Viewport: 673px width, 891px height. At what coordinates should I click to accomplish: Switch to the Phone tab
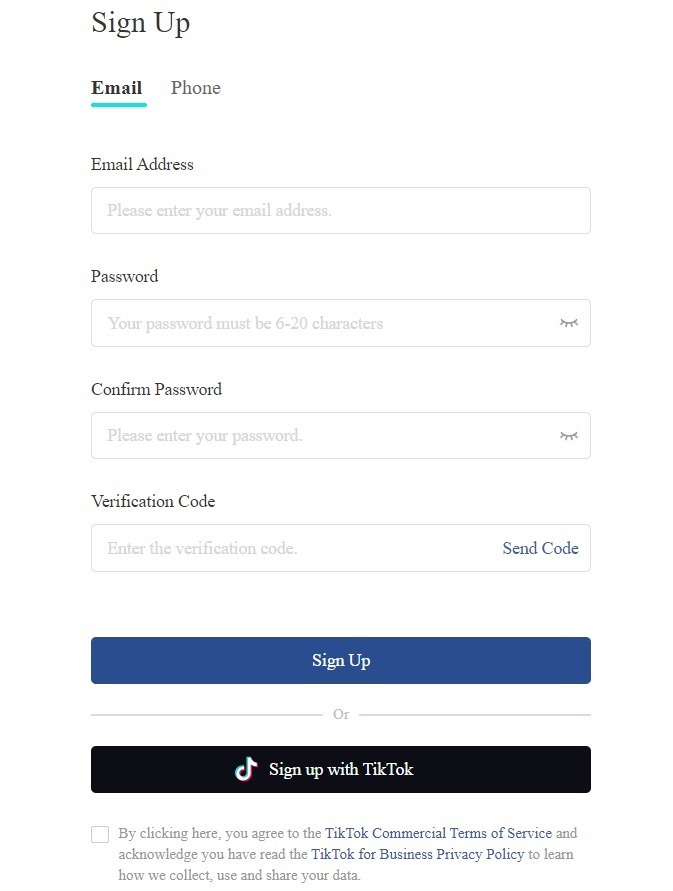(196, 88)
